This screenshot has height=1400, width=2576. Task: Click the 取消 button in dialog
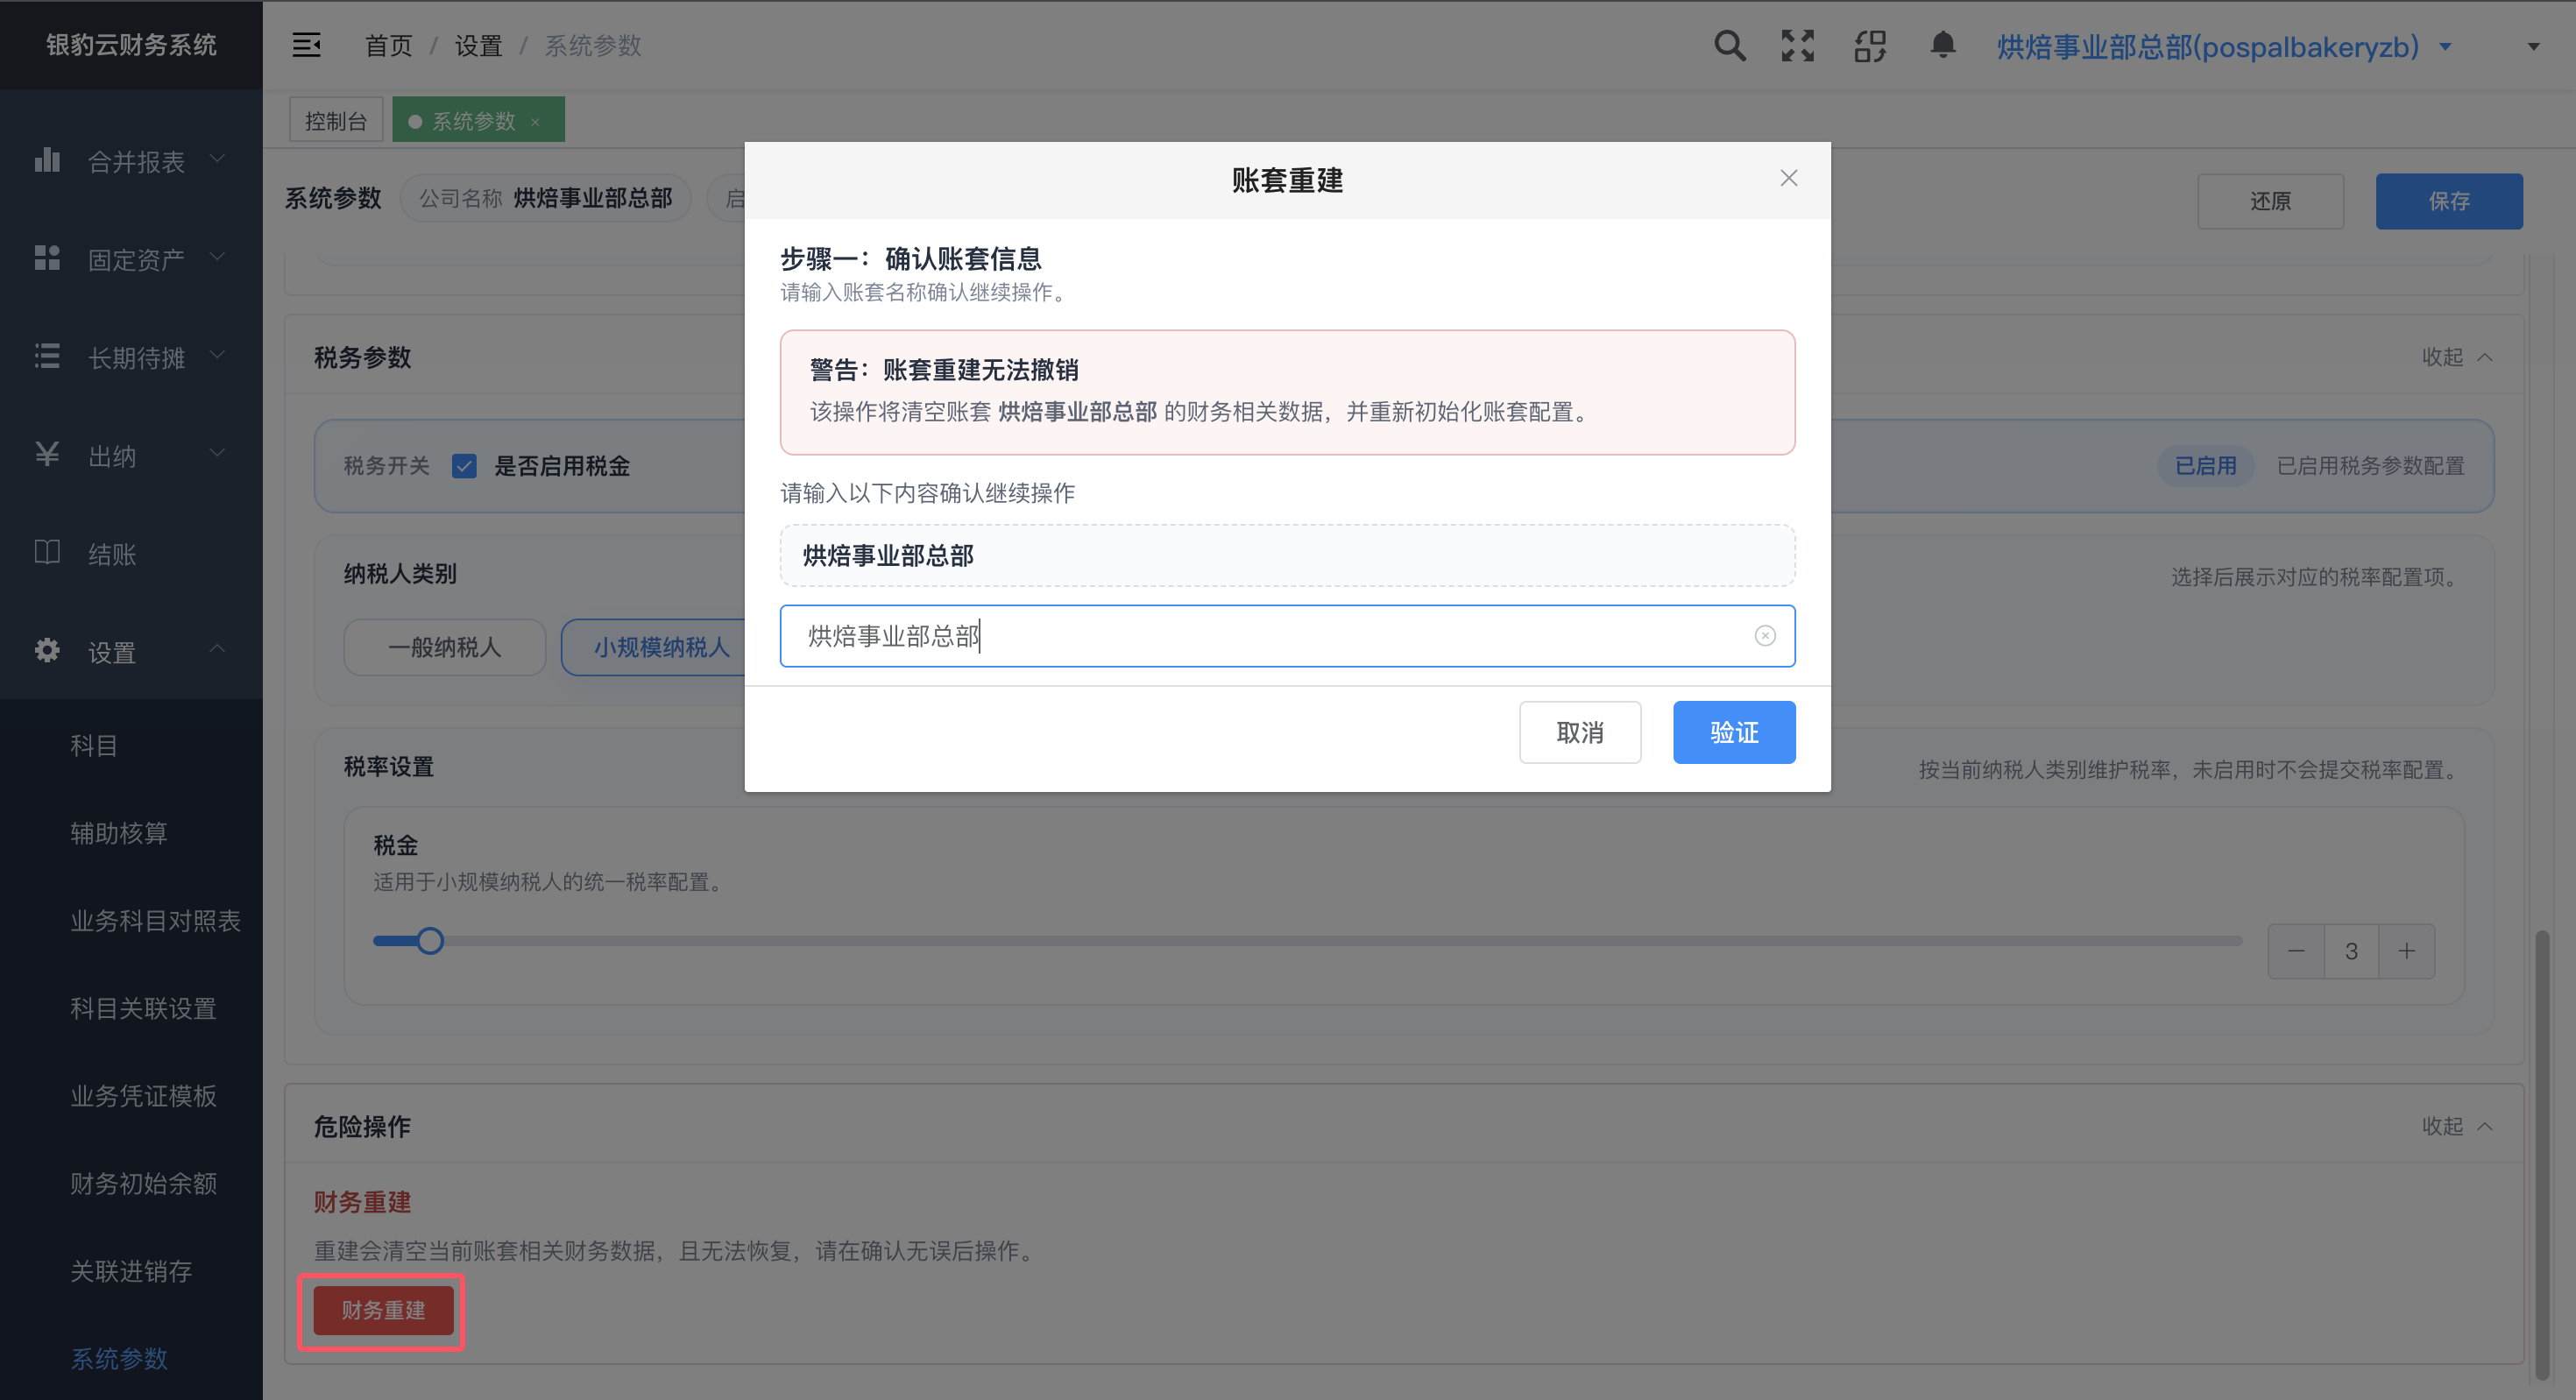click(1580, 732)
